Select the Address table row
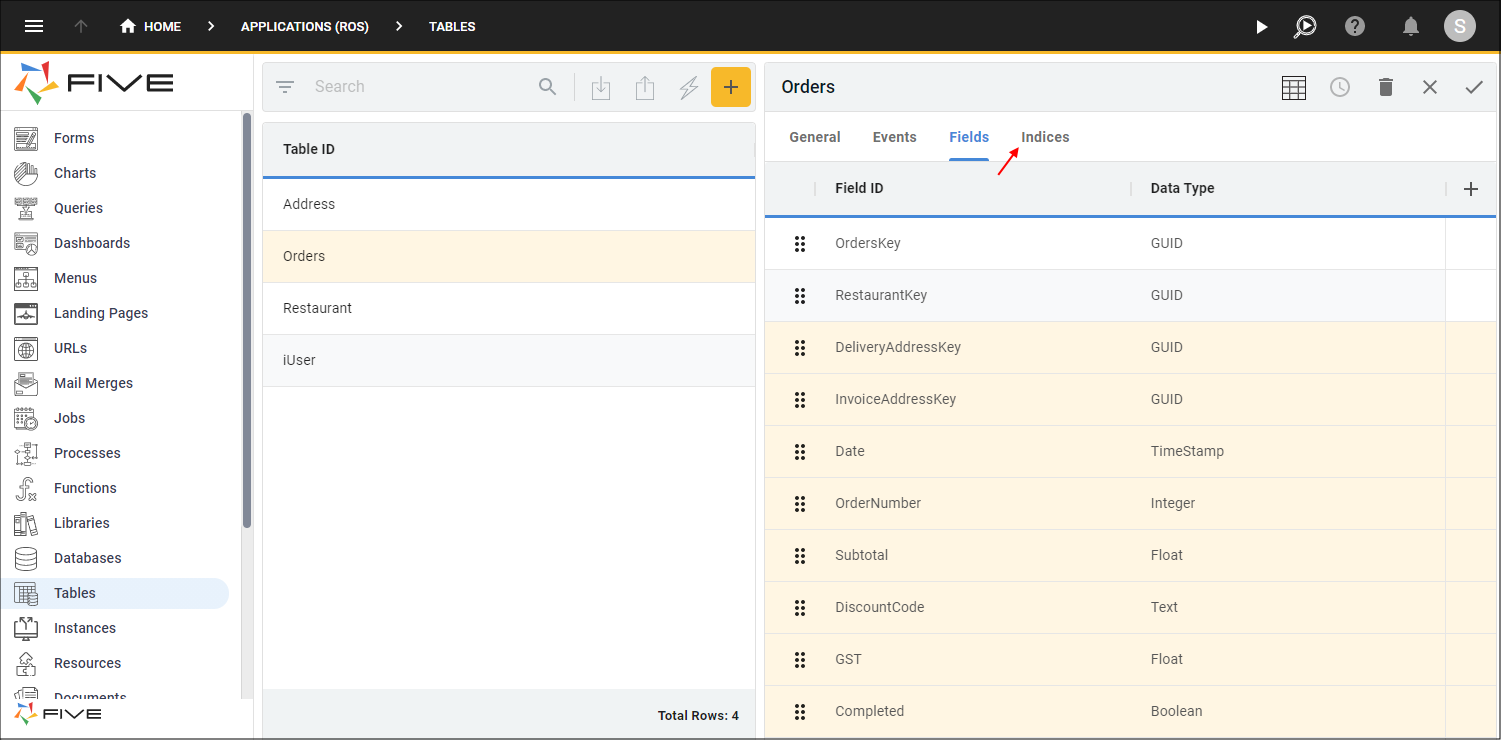This screenshot has height=740, width=1501. [x=509, y=204]
